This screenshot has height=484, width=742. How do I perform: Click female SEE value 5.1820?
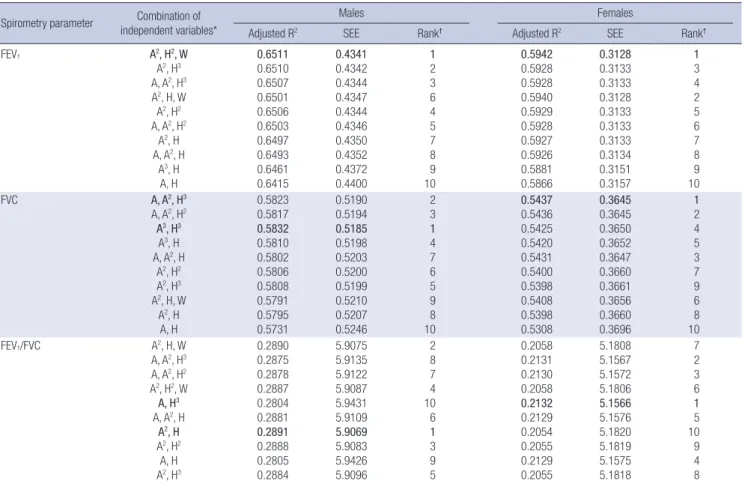[615, 432]
